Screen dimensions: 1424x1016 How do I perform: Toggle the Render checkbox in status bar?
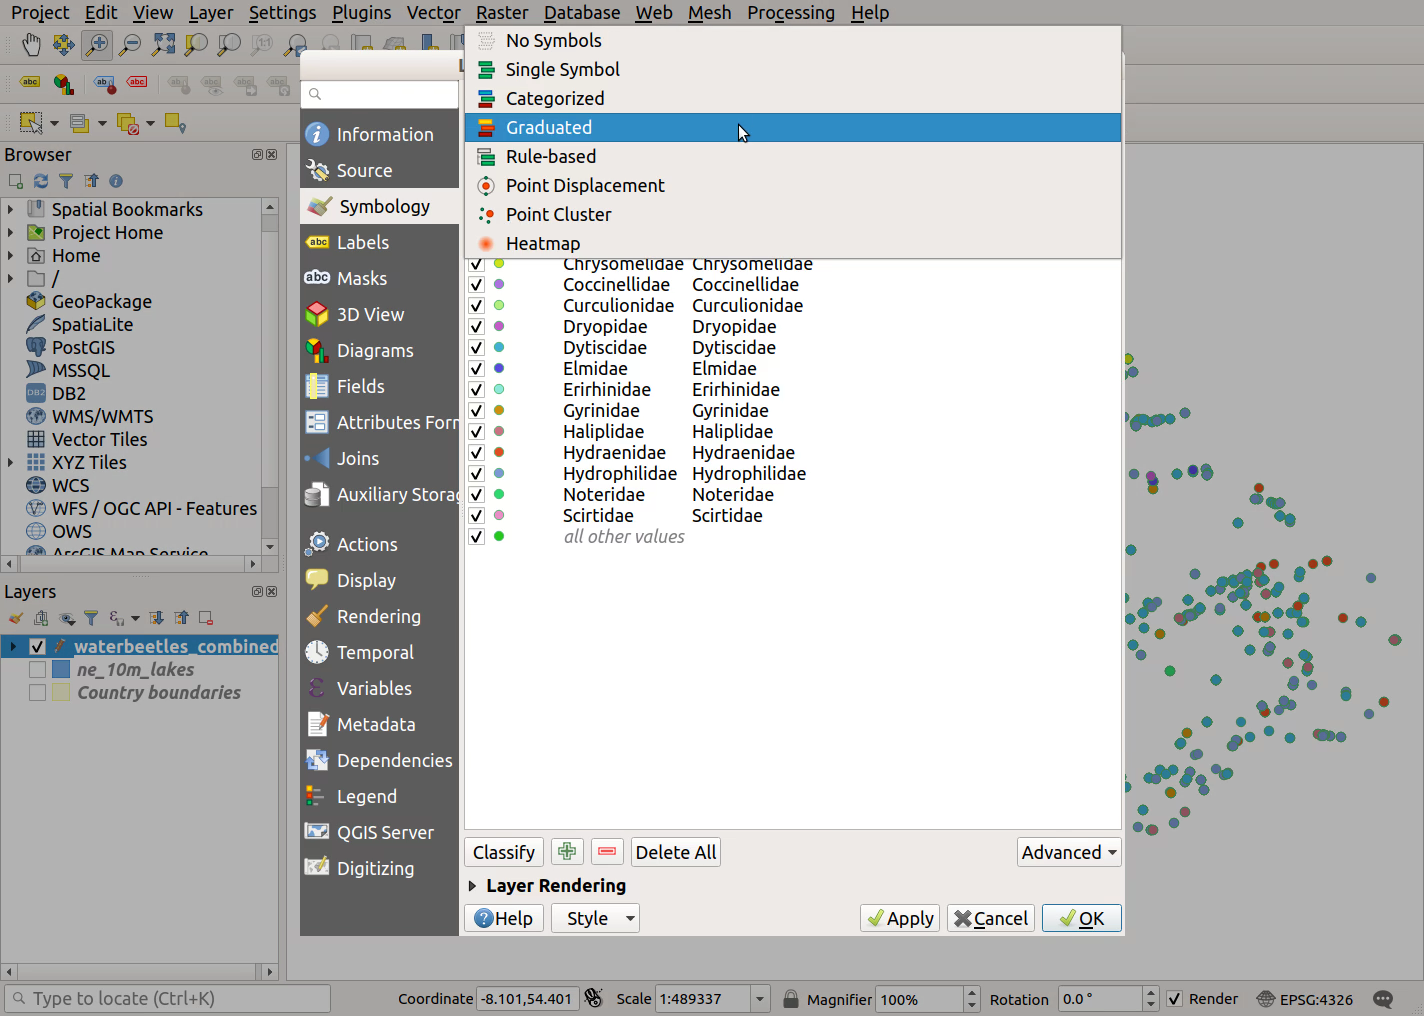1175,999
